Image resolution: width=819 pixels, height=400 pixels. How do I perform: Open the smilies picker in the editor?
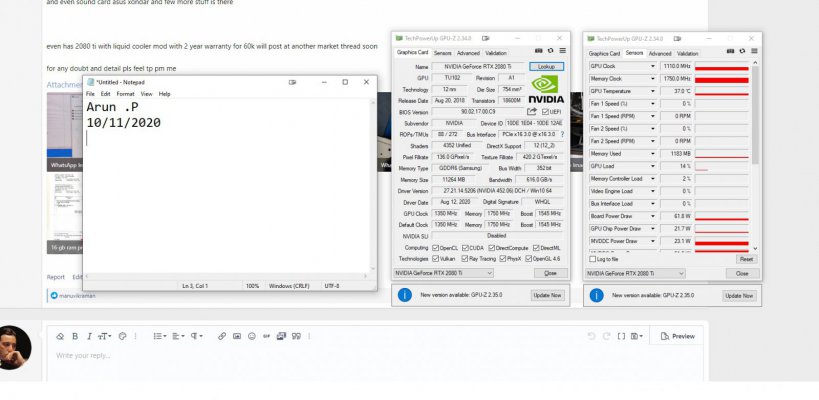pyautogui.click(x=252, y=336)
